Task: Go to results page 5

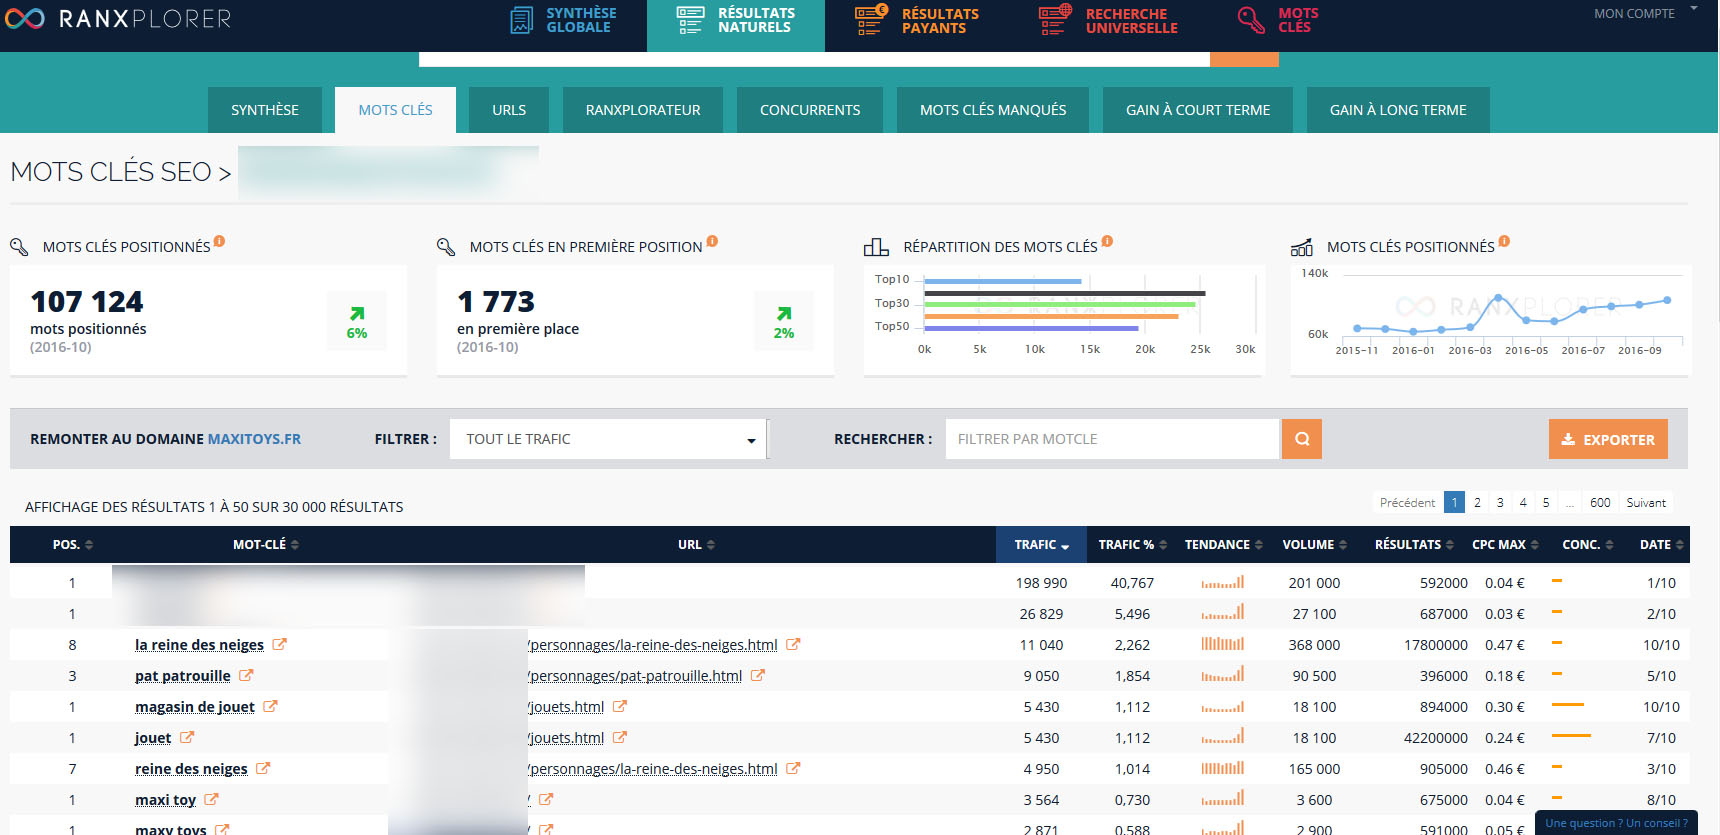Action: [x=1546, y=502]
